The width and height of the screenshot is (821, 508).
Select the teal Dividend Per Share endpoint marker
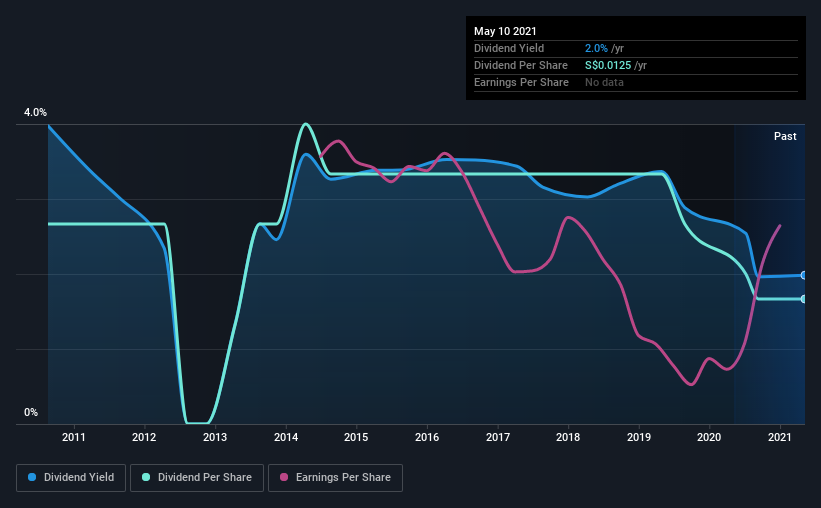[804, 299]
